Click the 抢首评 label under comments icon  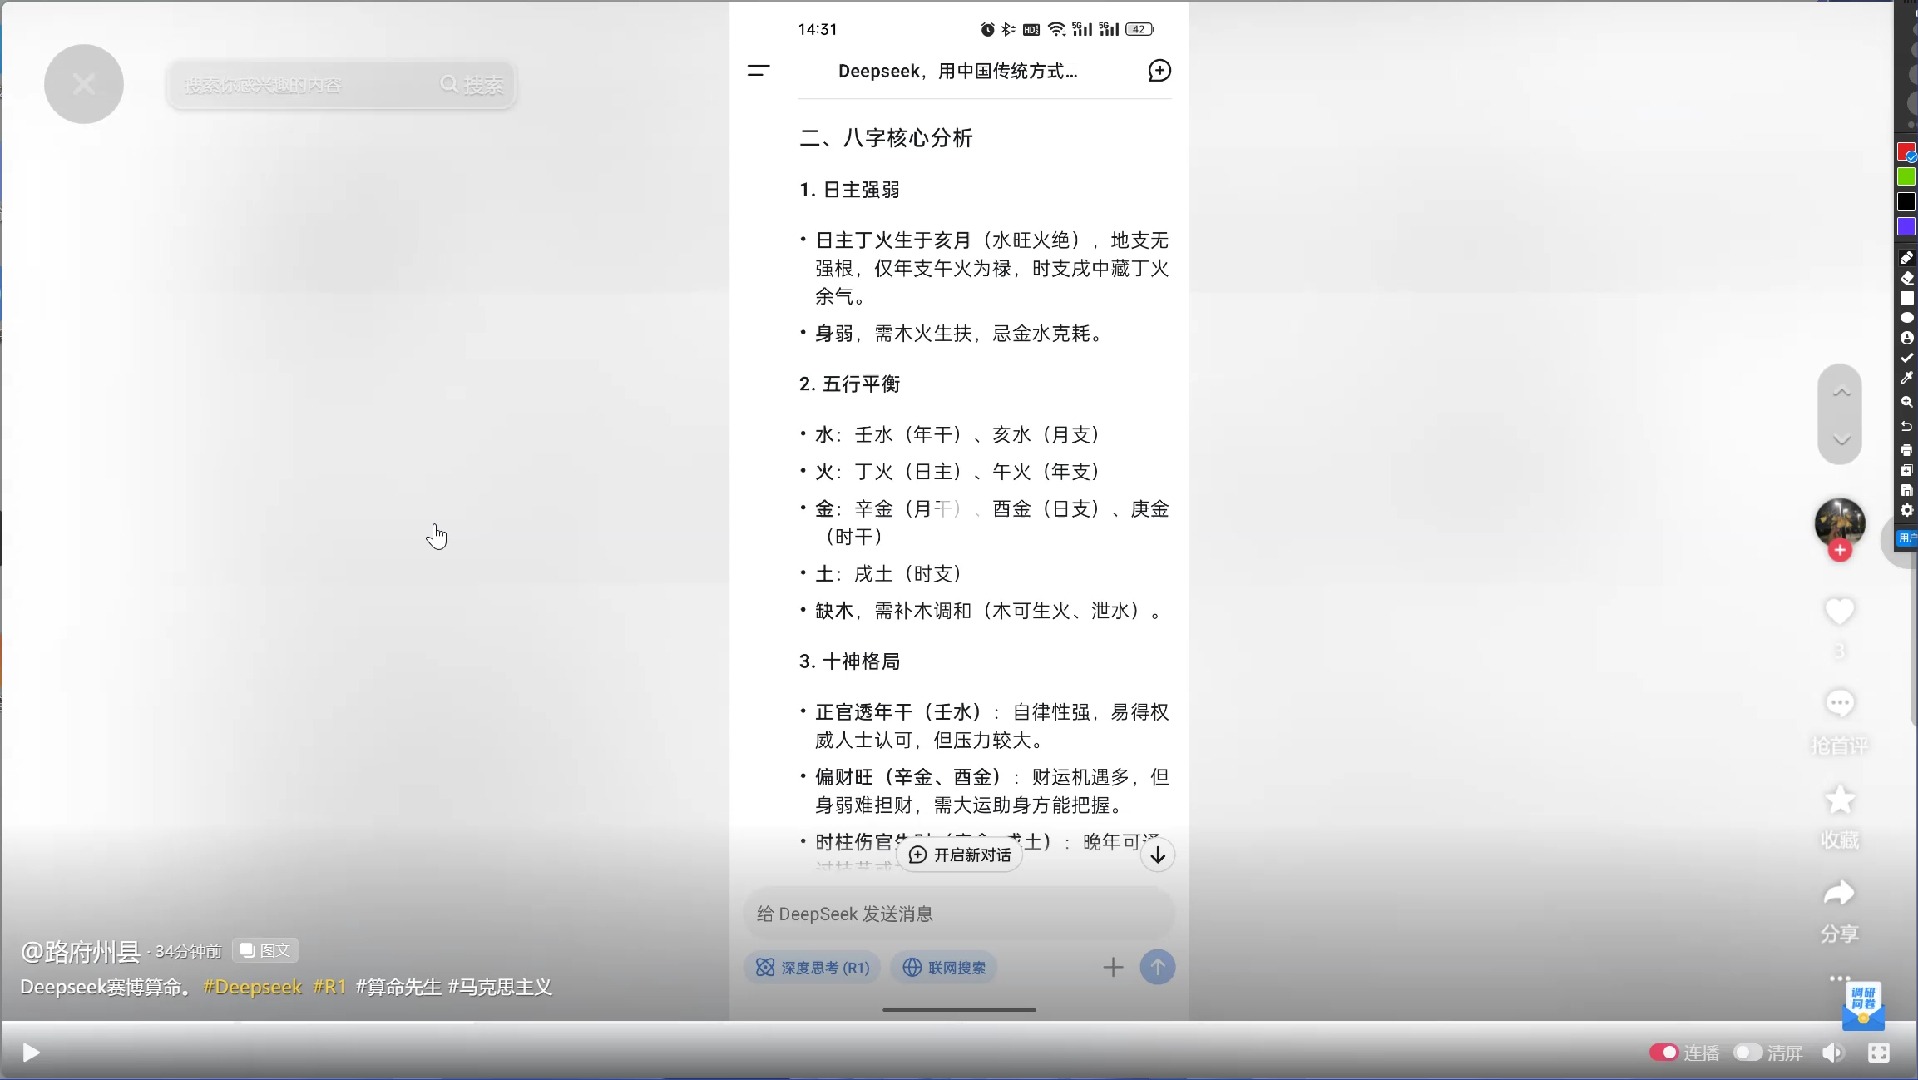[x=1840, y=746]
